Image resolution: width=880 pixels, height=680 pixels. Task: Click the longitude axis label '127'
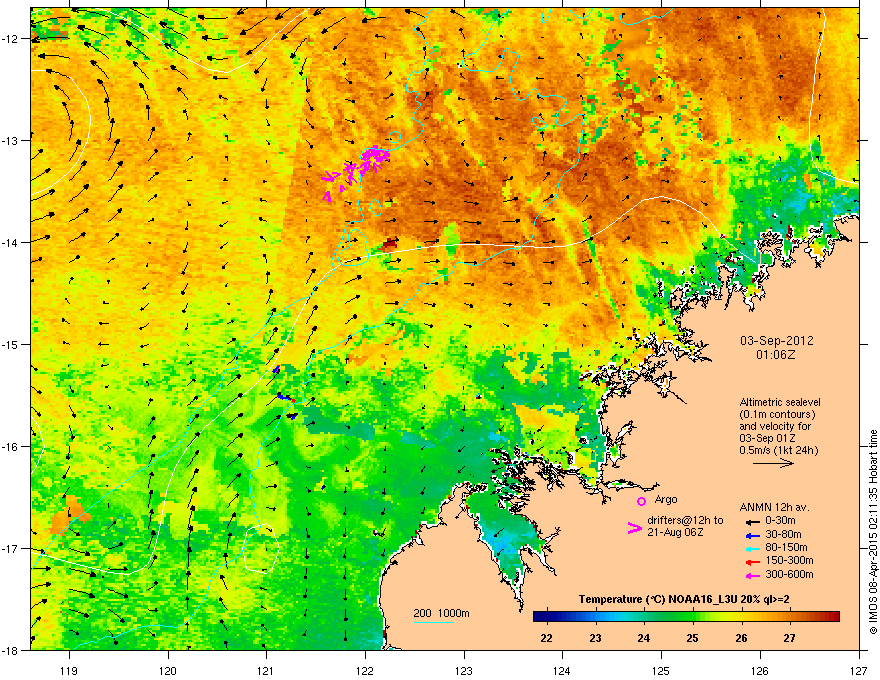pos(859,671)
